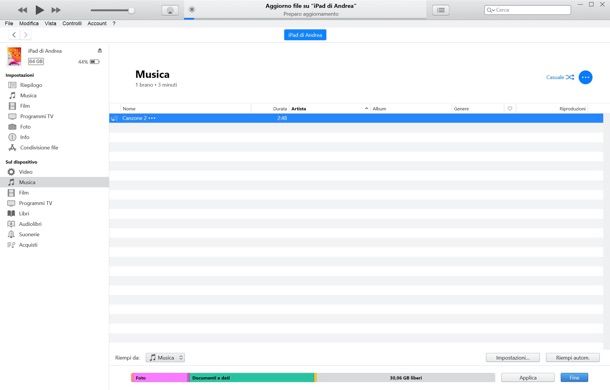This screenshot has height=390, width=610.
Task: Click the iPad di Andrea button
Action: pos(305,35)
